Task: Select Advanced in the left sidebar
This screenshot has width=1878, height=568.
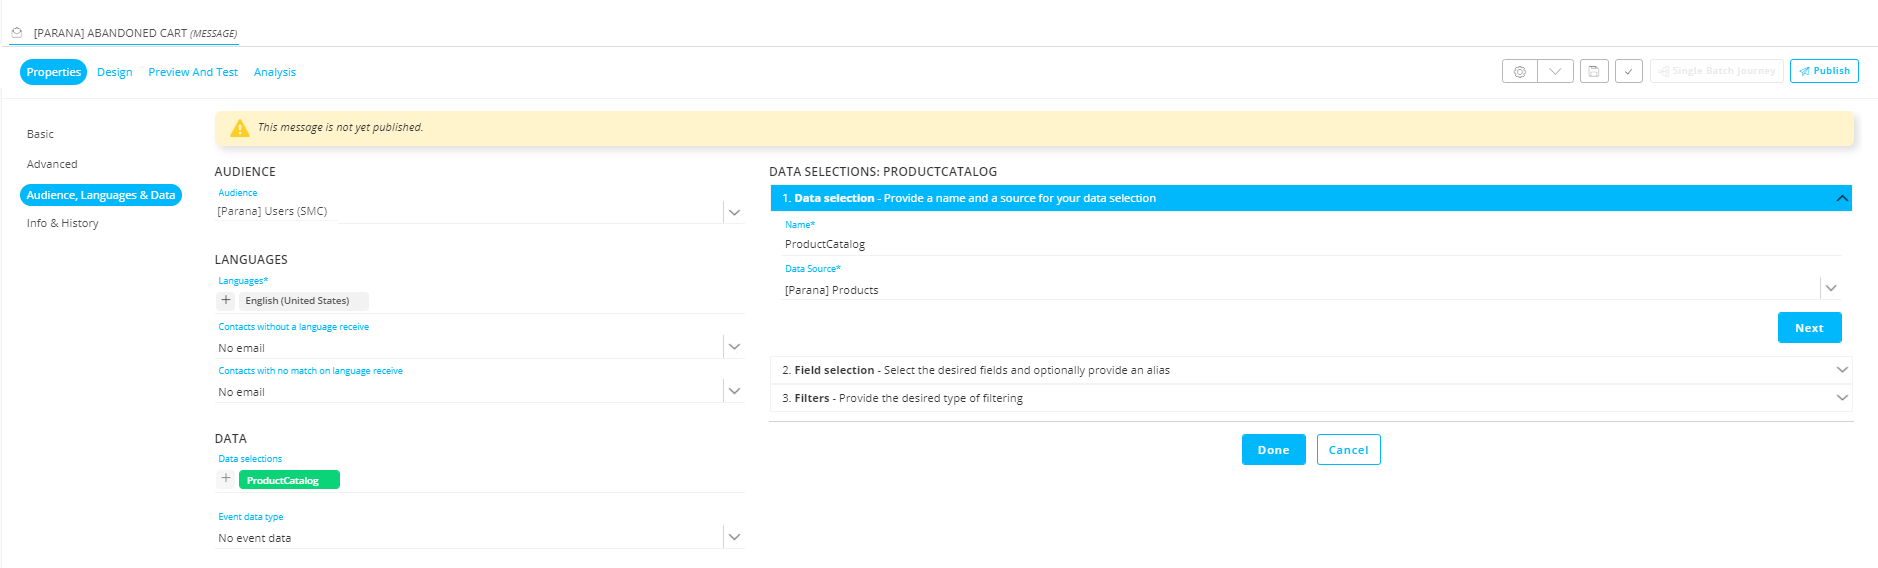Action: tap(52, 164)
